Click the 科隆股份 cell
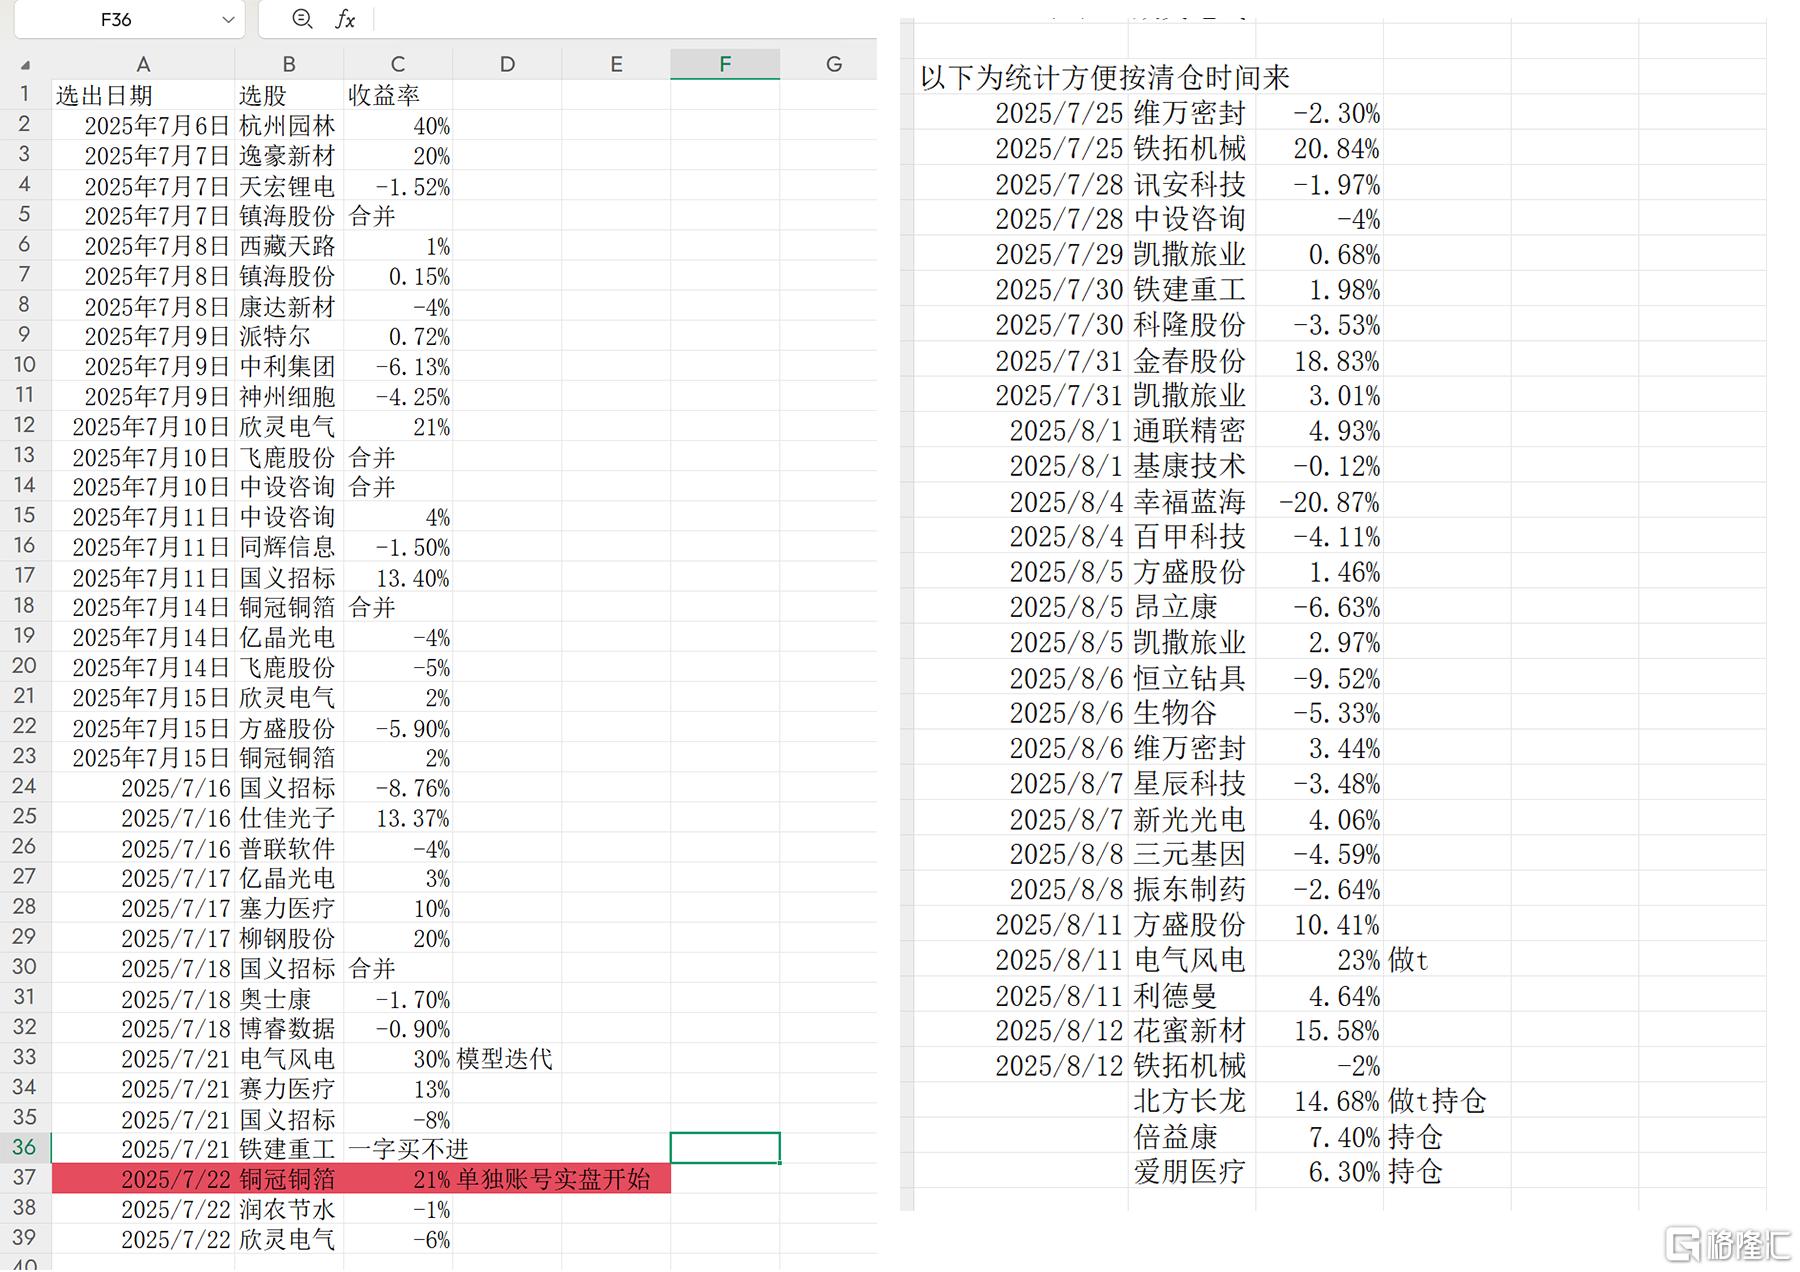The width and height of the screenshot is (1800, 1272). (1190, 325)
